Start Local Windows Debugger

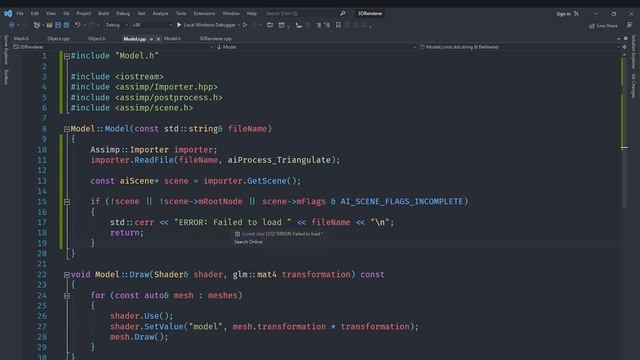(x=206, y=25)
